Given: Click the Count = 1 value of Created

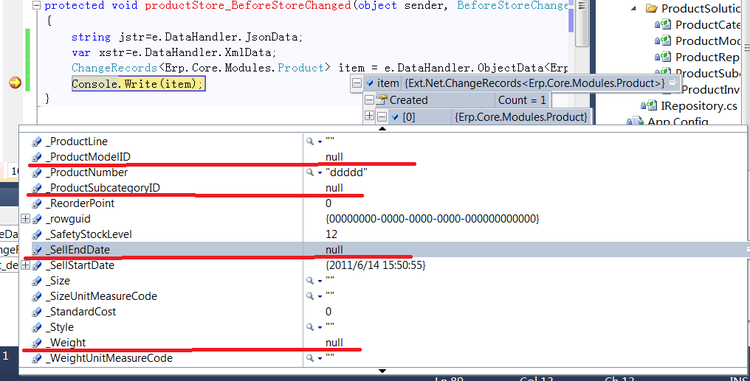Looking at the screenshot, I should click(522, 100).
